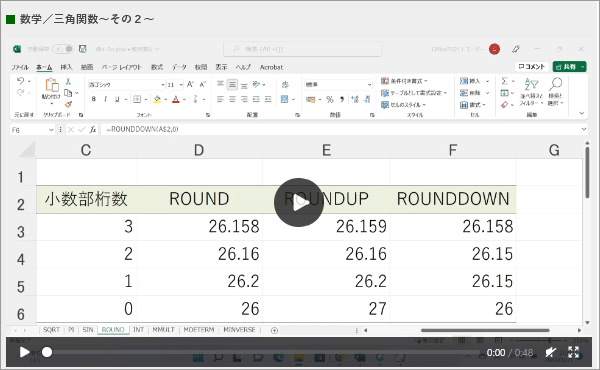Click the Format Painter brush icon

(x=68, y=104)
